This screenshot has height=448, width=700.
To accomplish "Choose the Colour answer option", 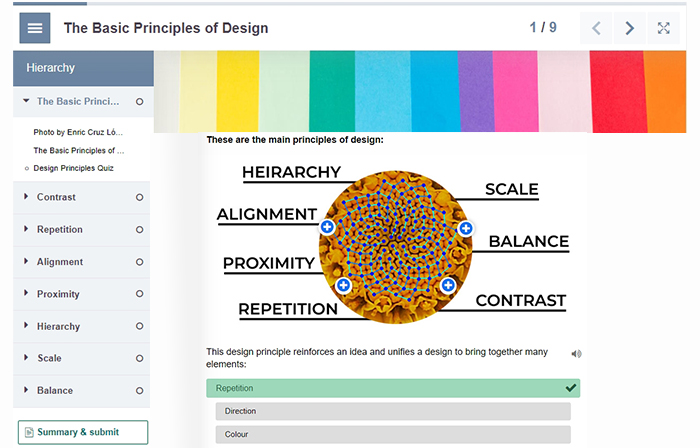I will tap(392, 434).
